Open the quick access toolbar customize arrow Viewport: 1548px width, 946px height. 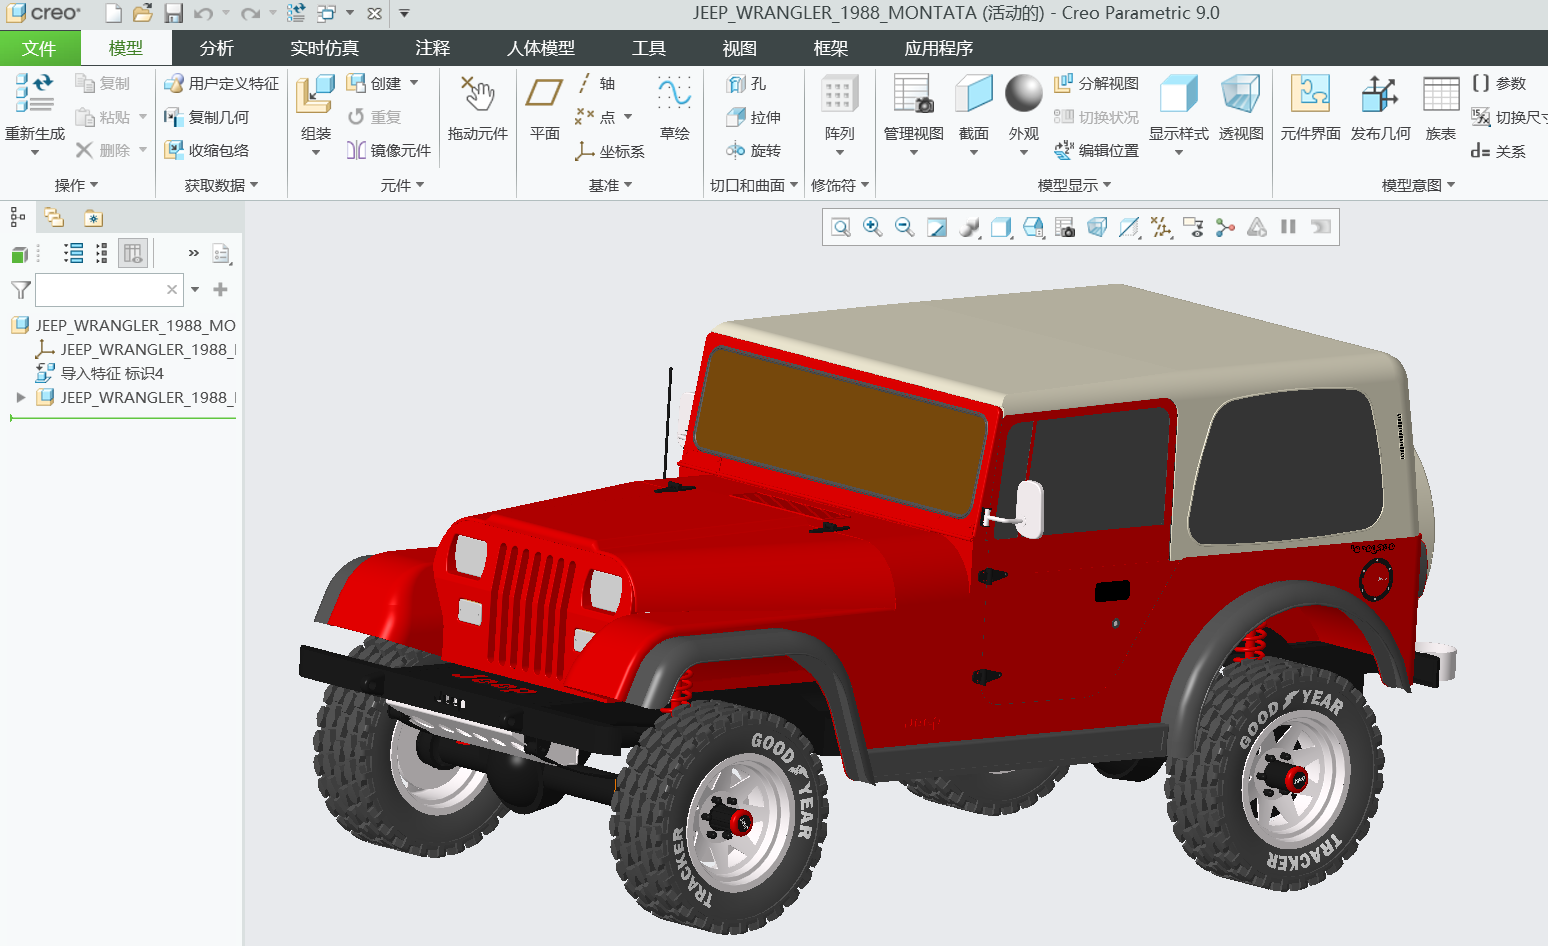pyautogui.click(x=404, y=13)
